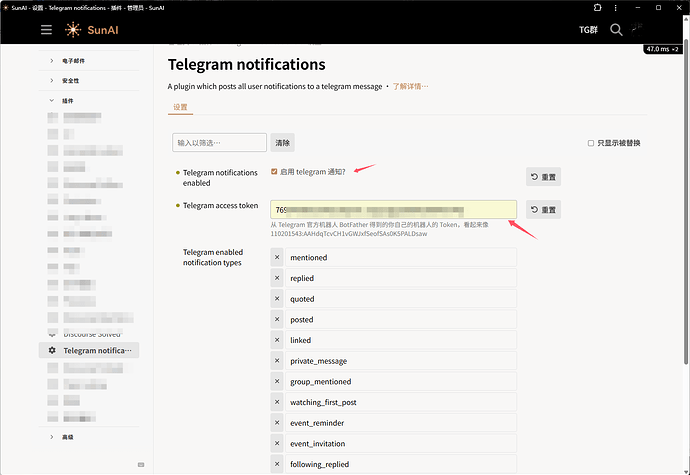Remove the 'mentioned' notification type
690x475 pixels.
point(277,258)
